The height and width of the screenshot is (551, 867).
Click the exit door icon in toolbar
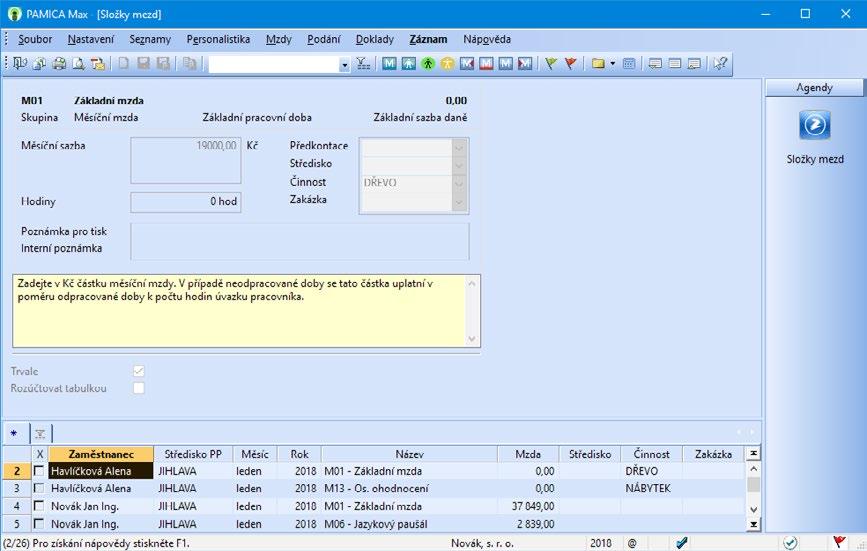(20, 64)
